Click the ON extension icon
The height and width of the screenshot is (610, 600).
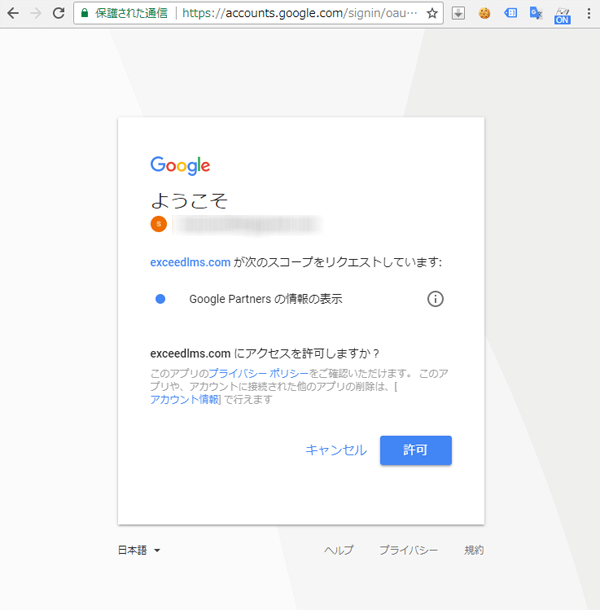(x=562, y=16)
